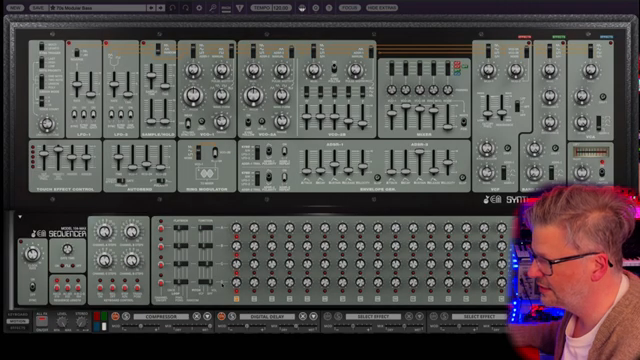Image resolution: width=640 pixels, height=360 pixels.
Task: Click the sequencer GATE TIME knob
Action: point(67,249)
